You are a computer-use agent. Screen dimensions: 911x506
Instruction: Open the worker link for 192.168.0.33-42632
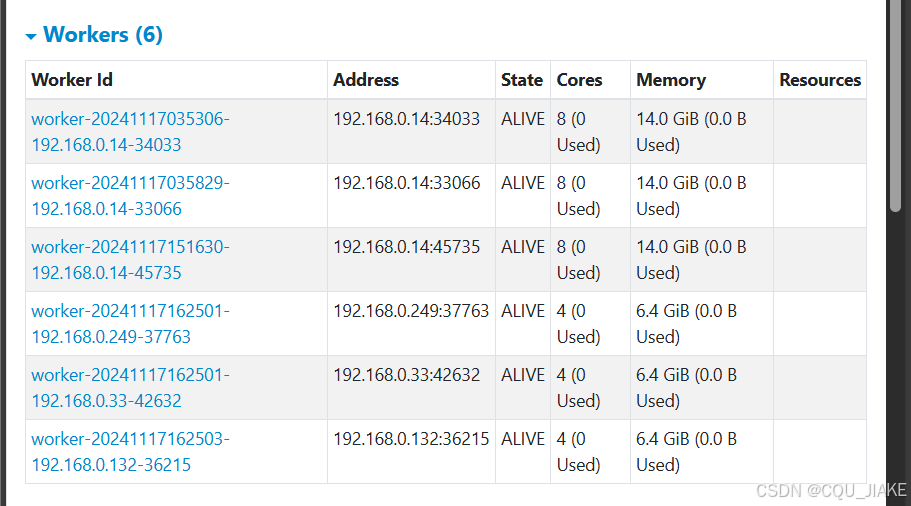click(130, 387)
